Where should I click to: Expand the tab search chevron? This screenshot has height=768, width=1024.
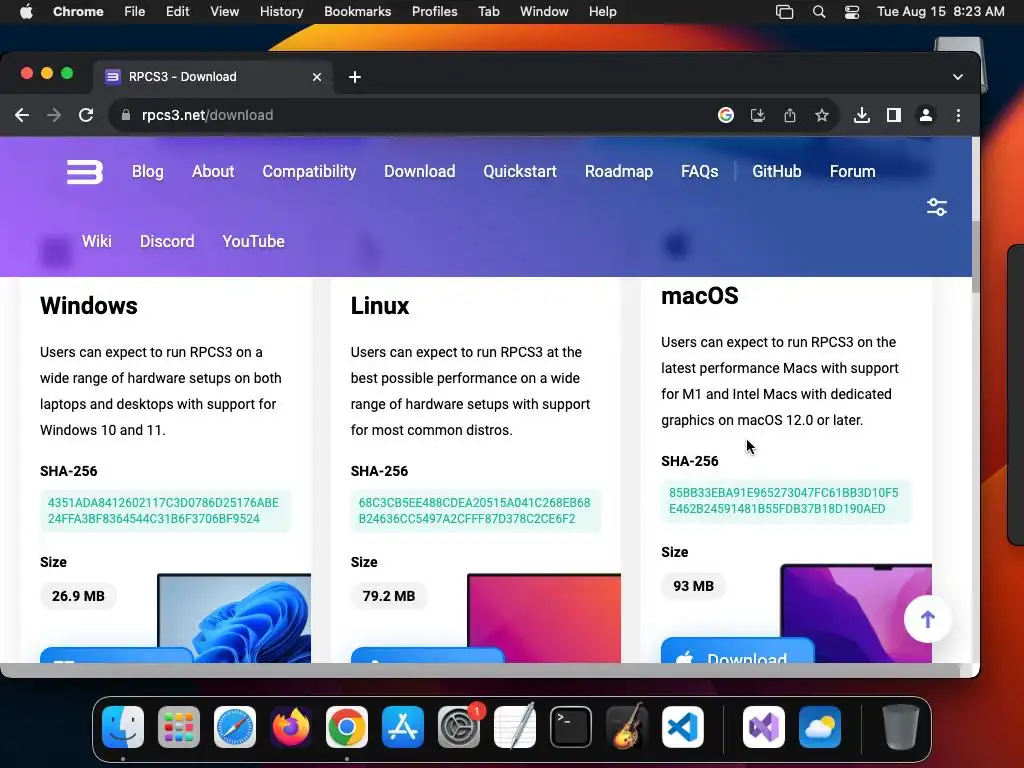[x=957, y=77]
